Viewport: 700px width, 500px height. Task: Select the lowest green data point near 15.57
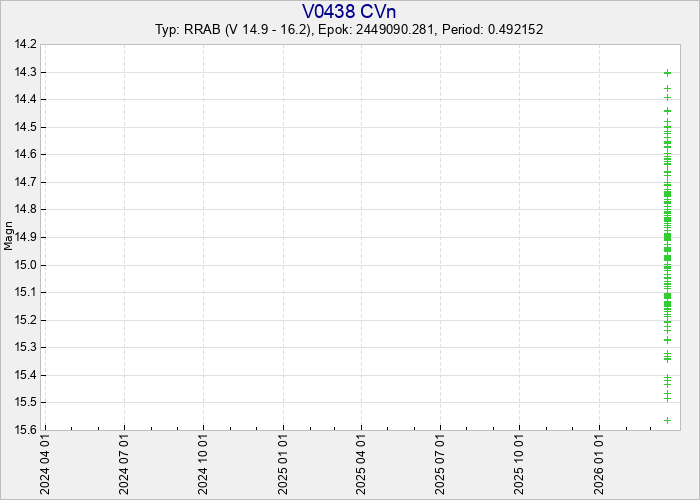(667, 420)
